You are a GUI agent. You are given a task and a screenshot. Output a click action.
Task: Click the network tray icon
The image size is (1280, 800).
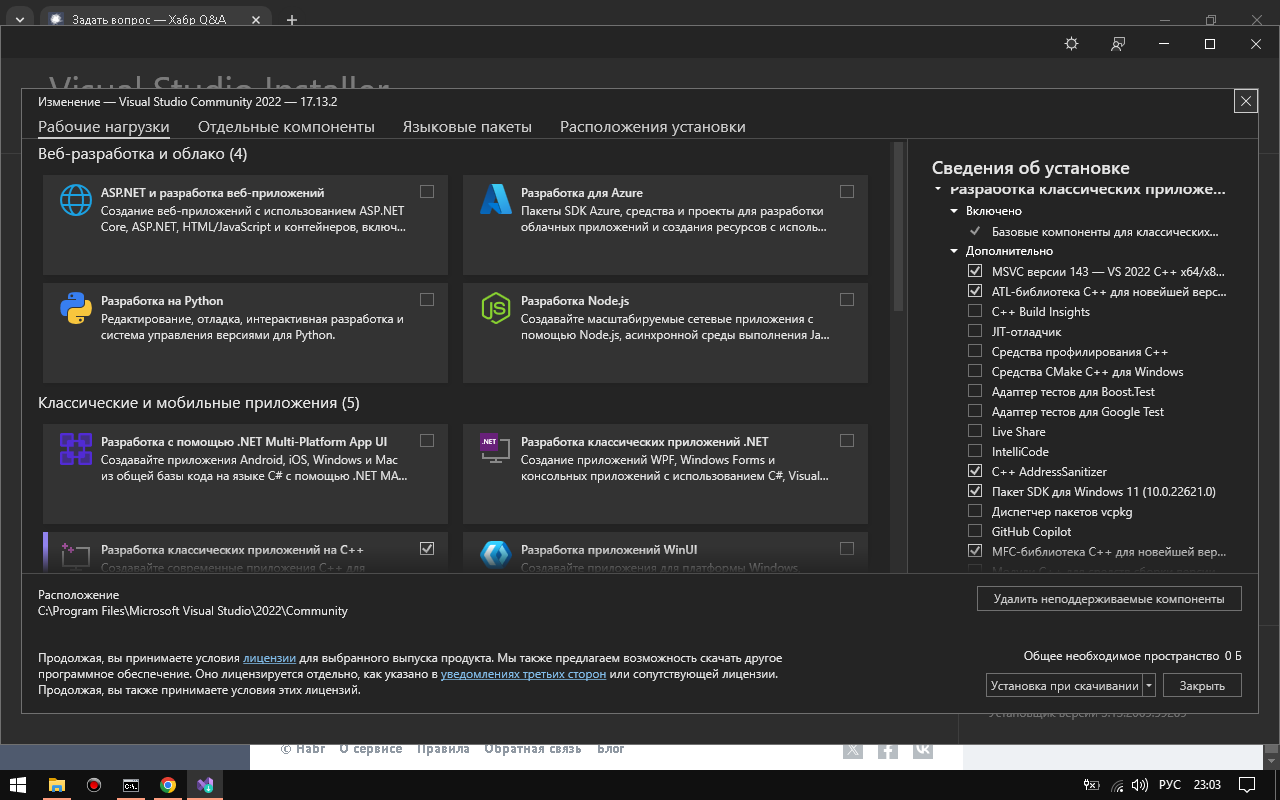coord(1115,785)
